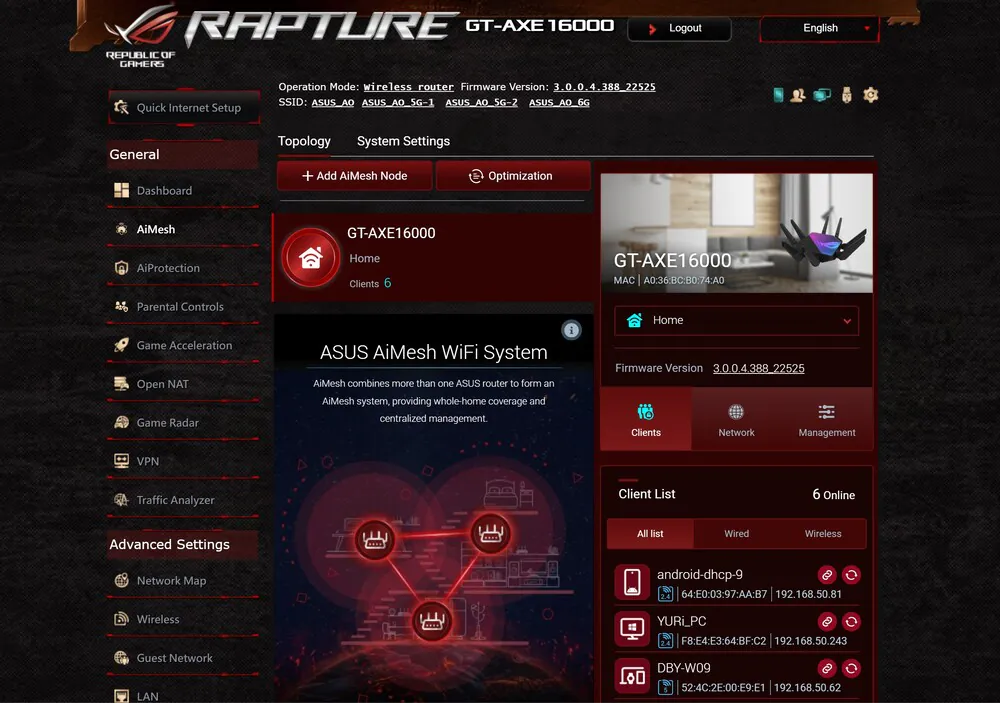Open Game Acceleration rocket icon
Image resolution: width=1000 pixels, height=703 pixels.
121,345
